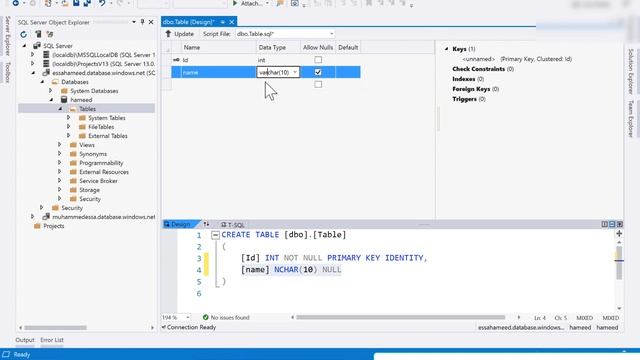This screenshot has height=360, width=640.
Task: Click the horizontal split pane icon
Action: [x=612, y=224]
